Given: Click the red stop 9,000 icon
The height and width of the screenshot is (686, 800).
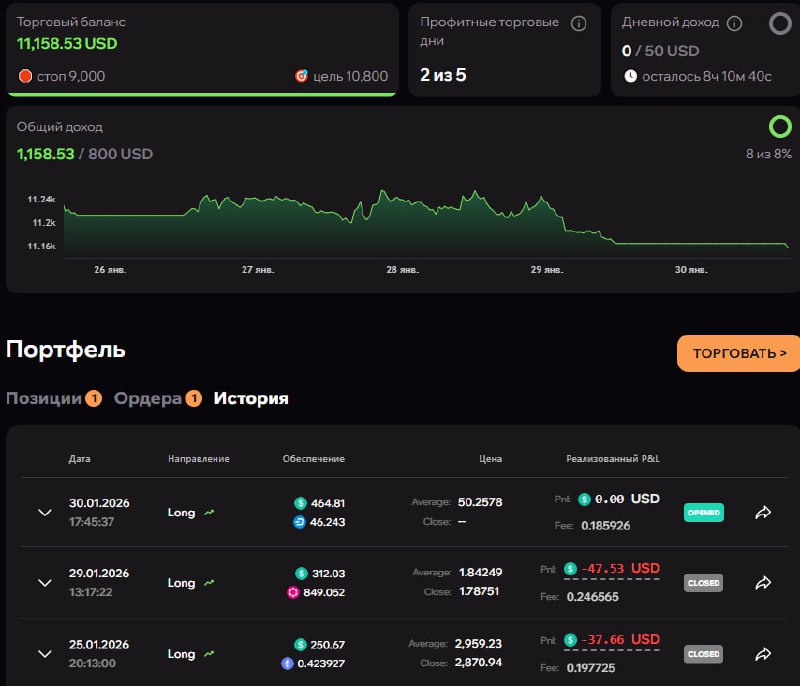Looking at the screenshot, I should coord(25,76).
